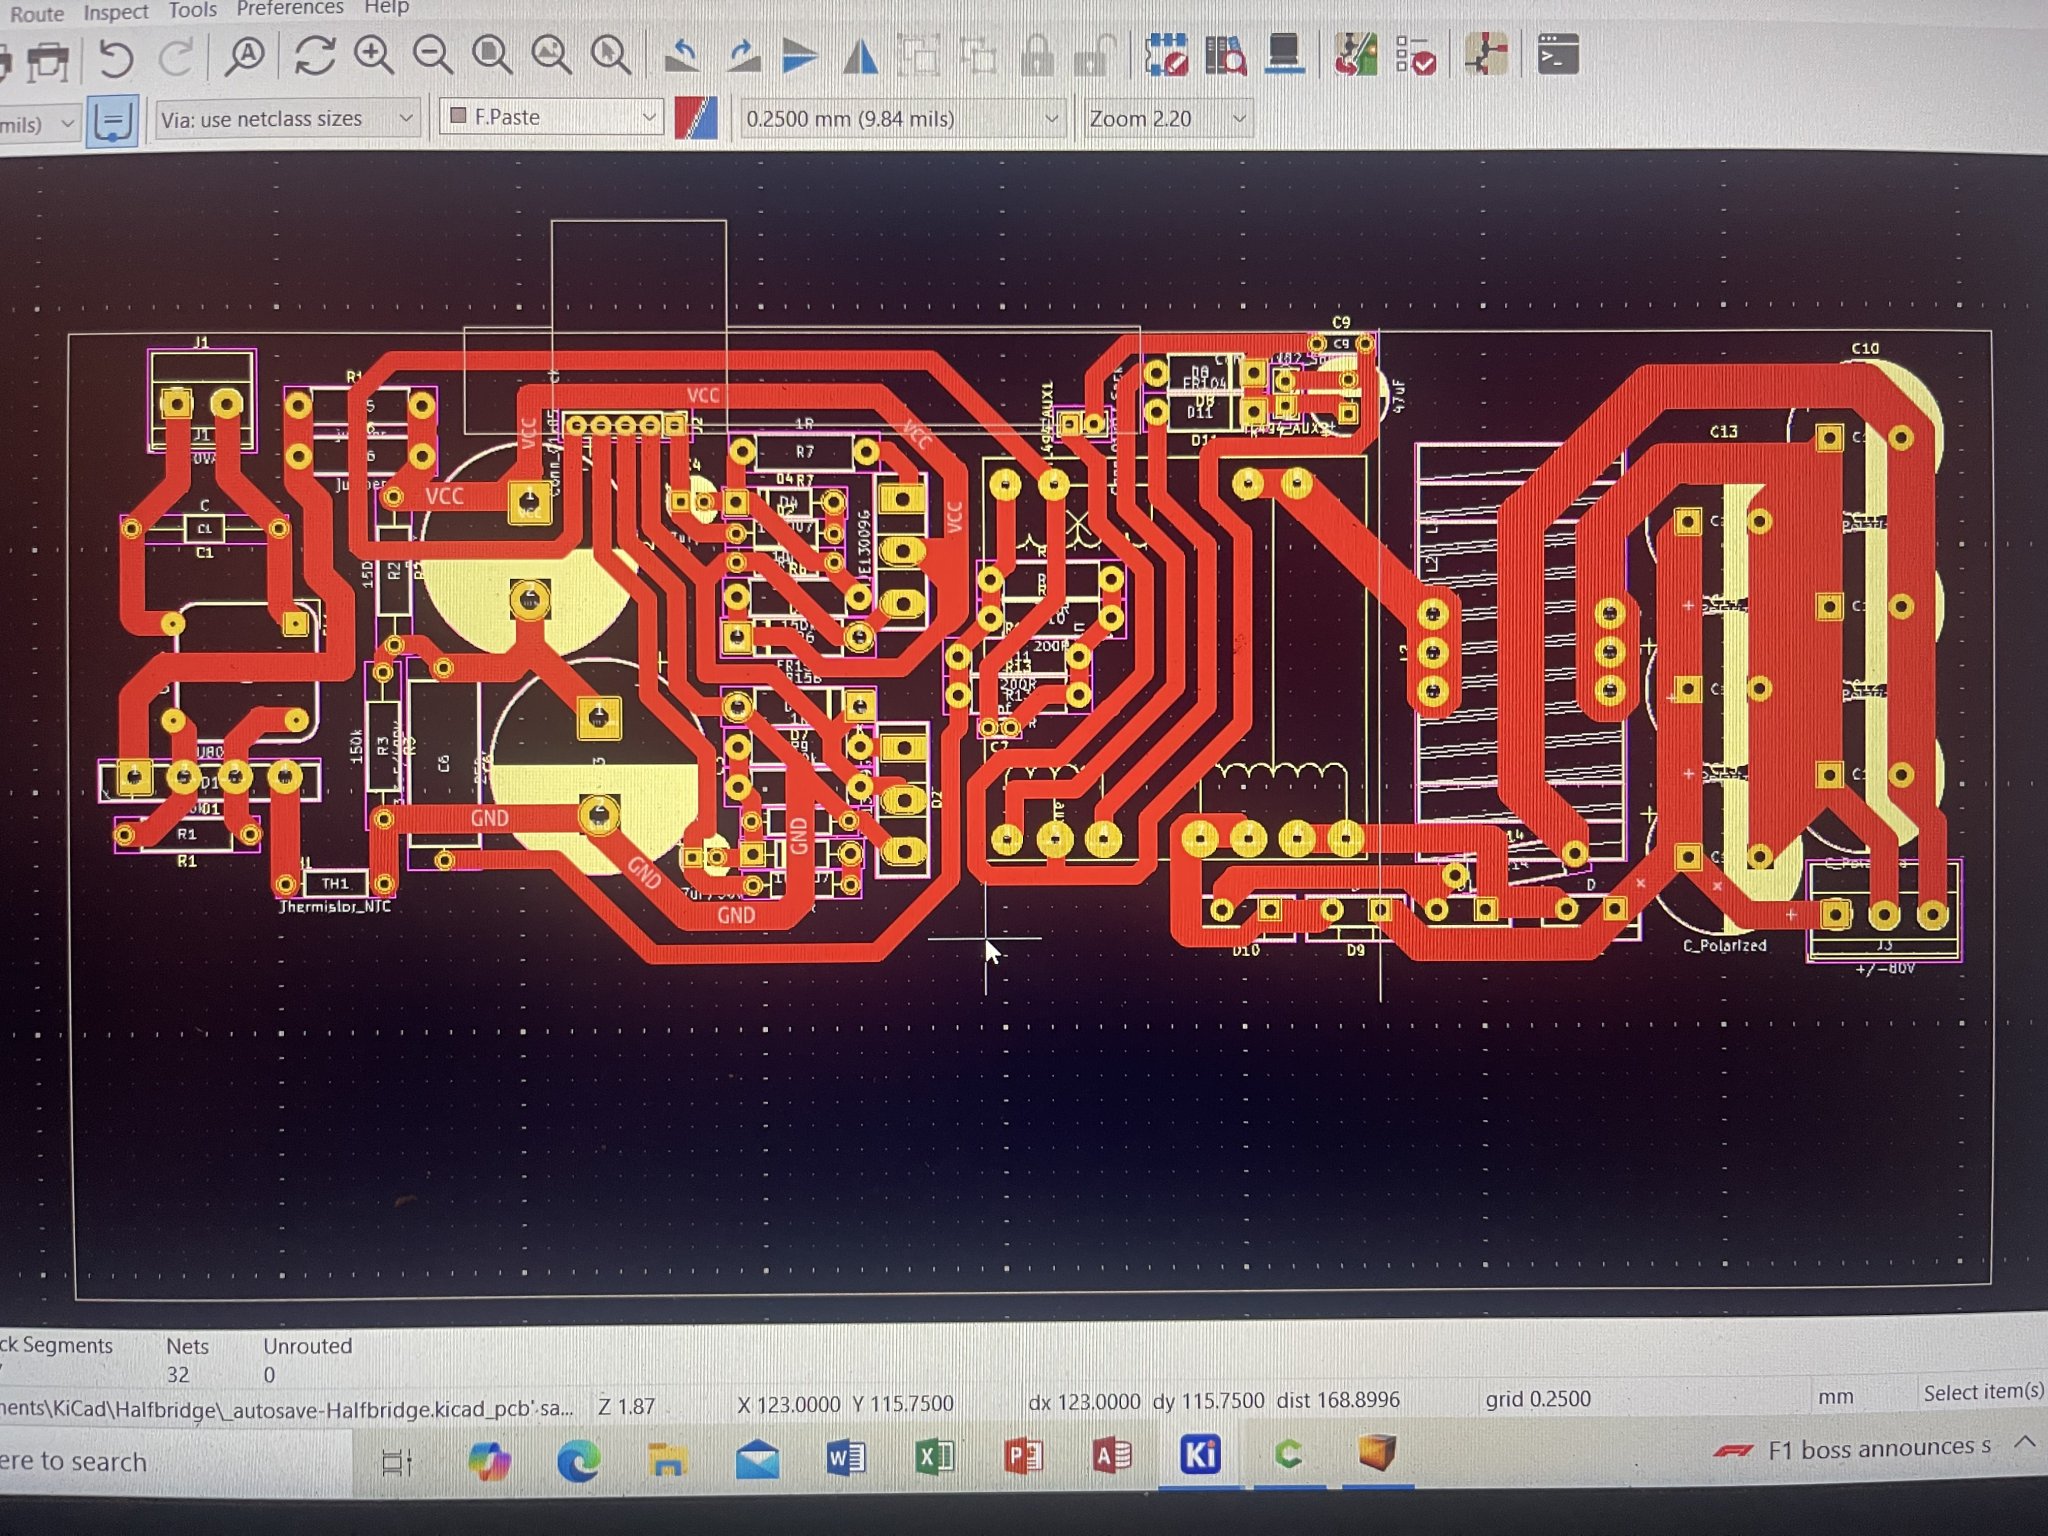The image size is (2048, 1536).
Task: Open the Zoom 2.20 dropdown
Action: (x=1167, y=119)
